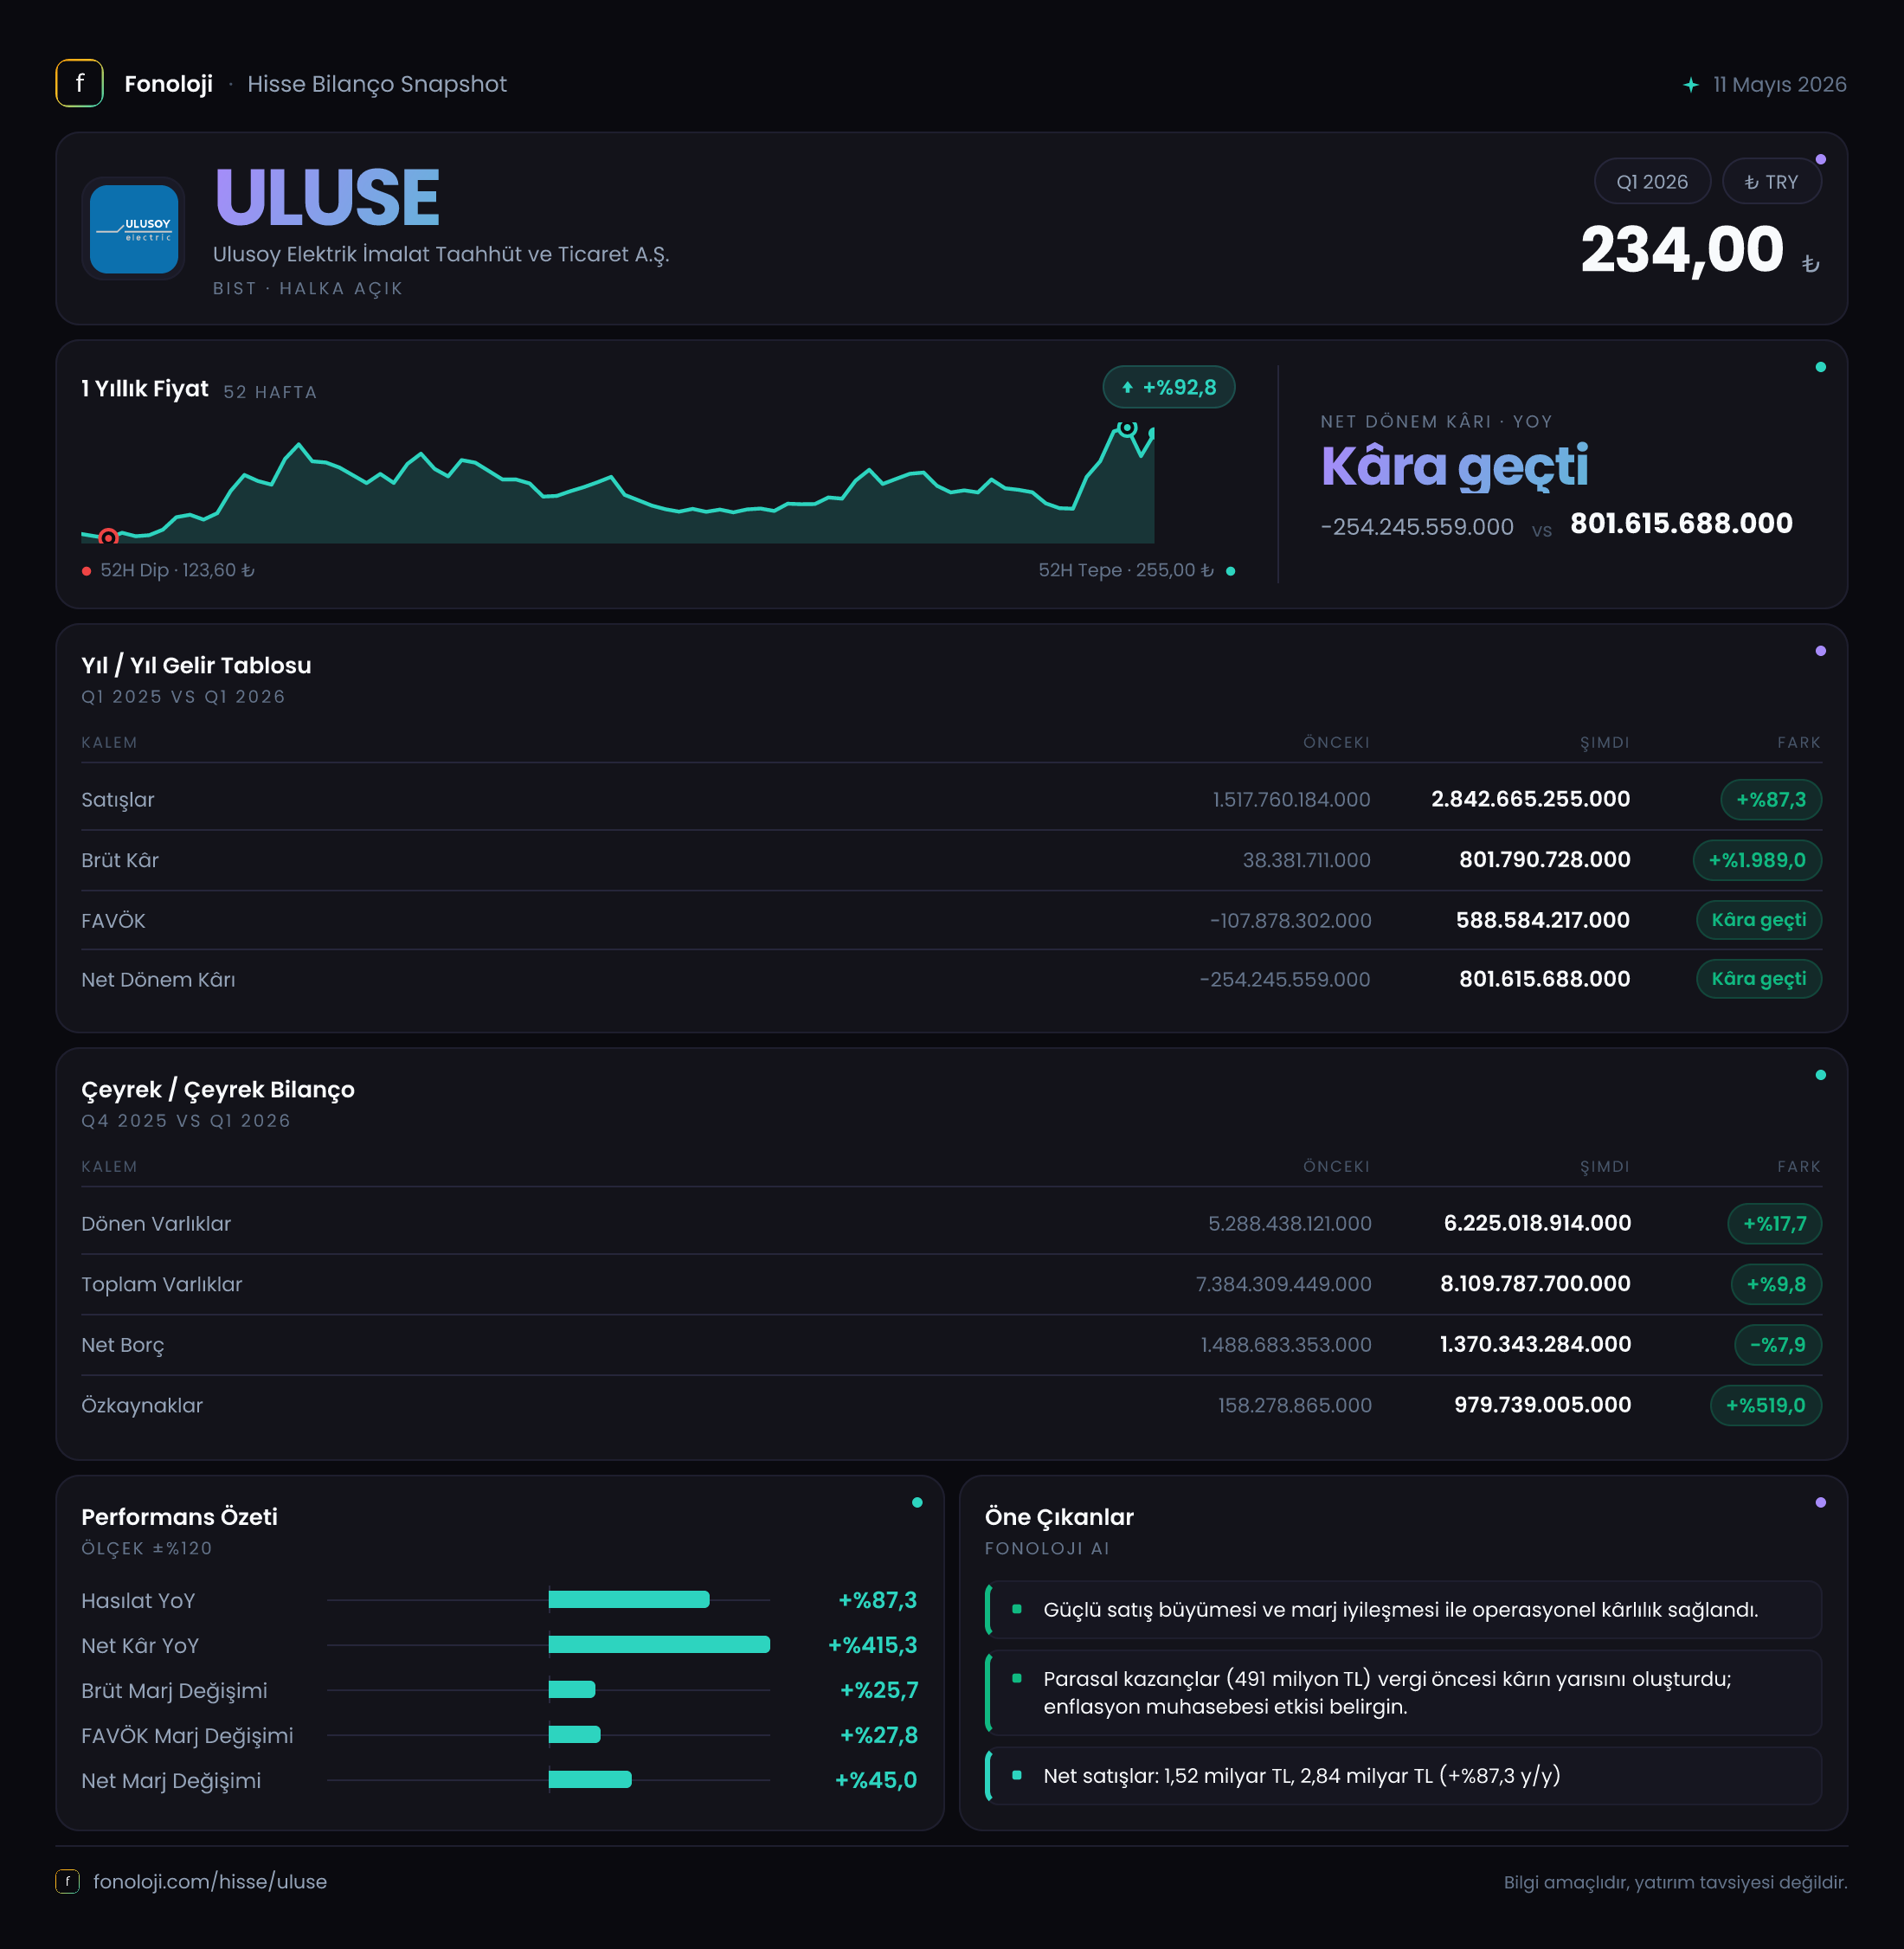Click the small footer Fonoloji logo icon
Screen dimensions: 1904x1949
[x=67, y=1882]
